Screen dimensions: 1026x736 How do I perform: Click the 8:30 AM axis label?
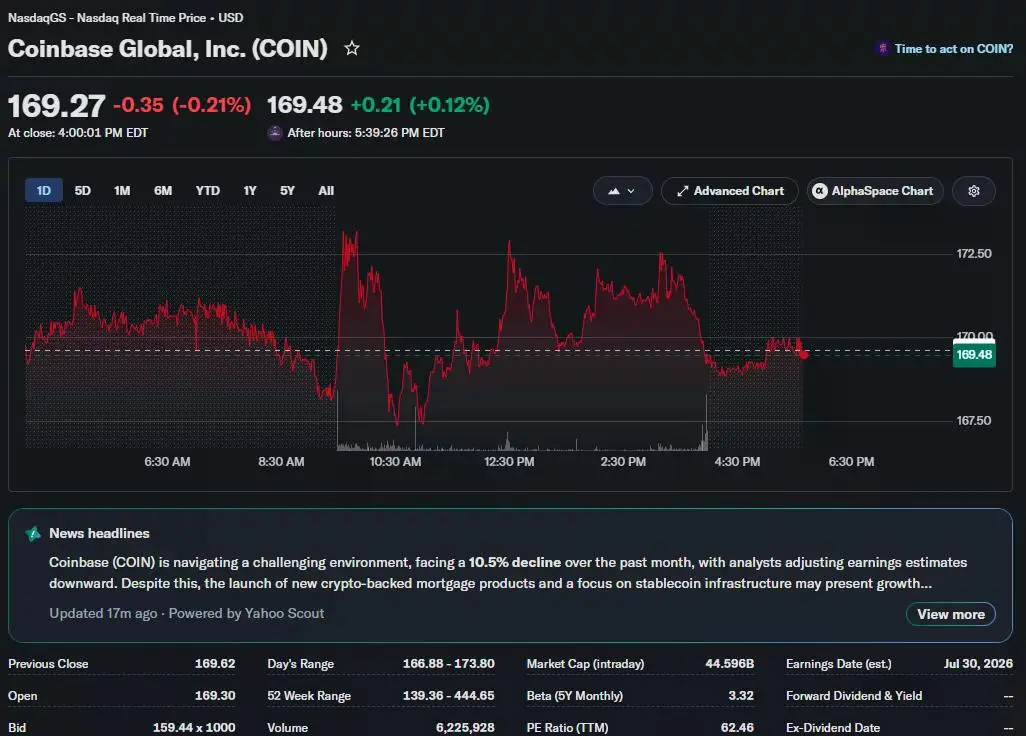coord(281,462)
